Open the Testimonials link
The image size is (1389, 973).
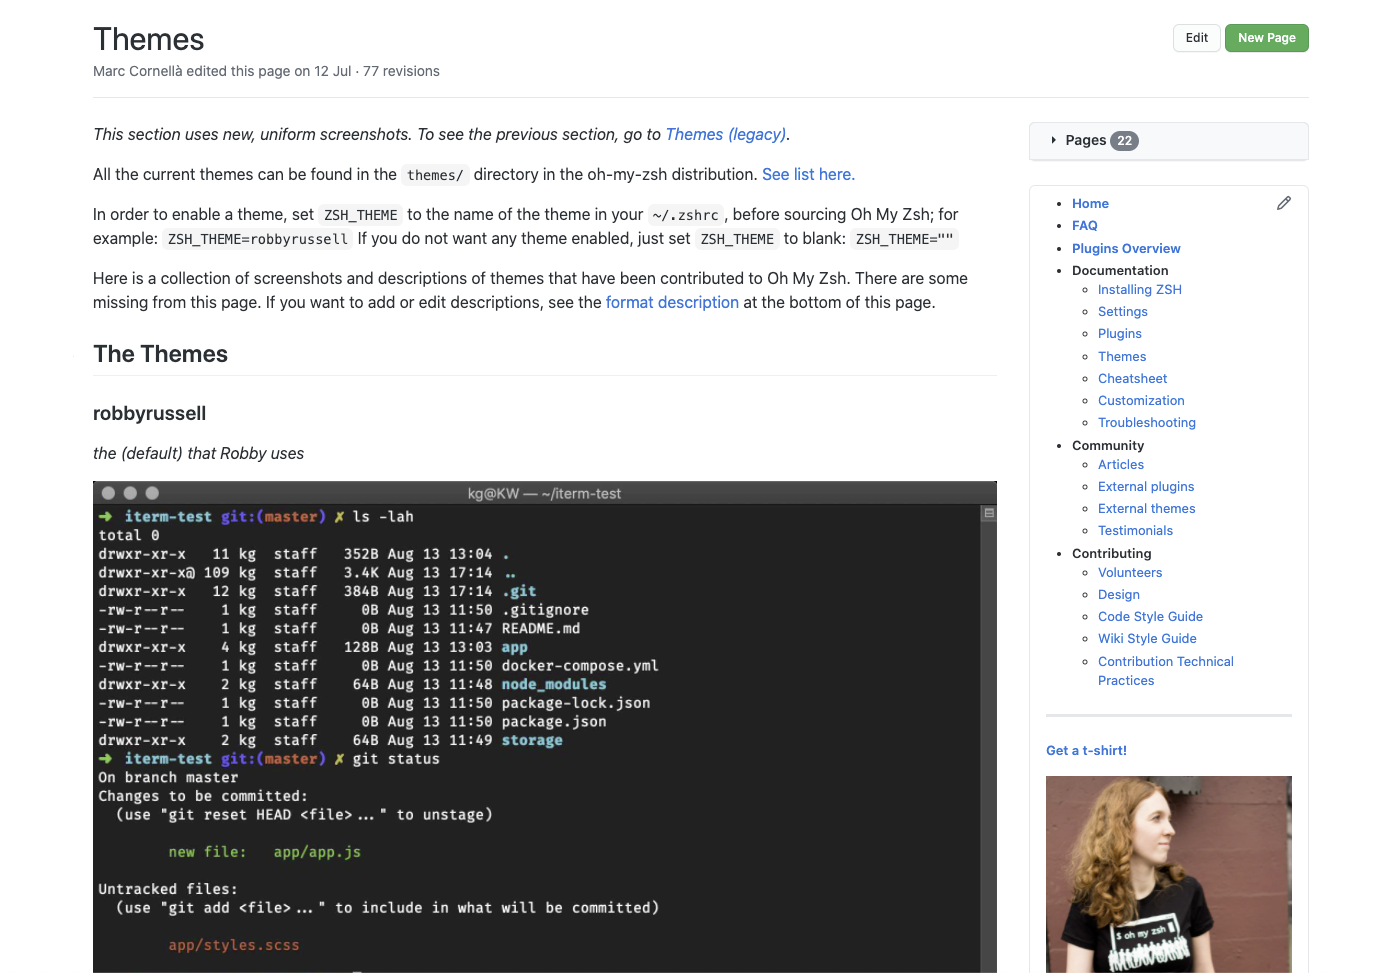[1135, 530]
